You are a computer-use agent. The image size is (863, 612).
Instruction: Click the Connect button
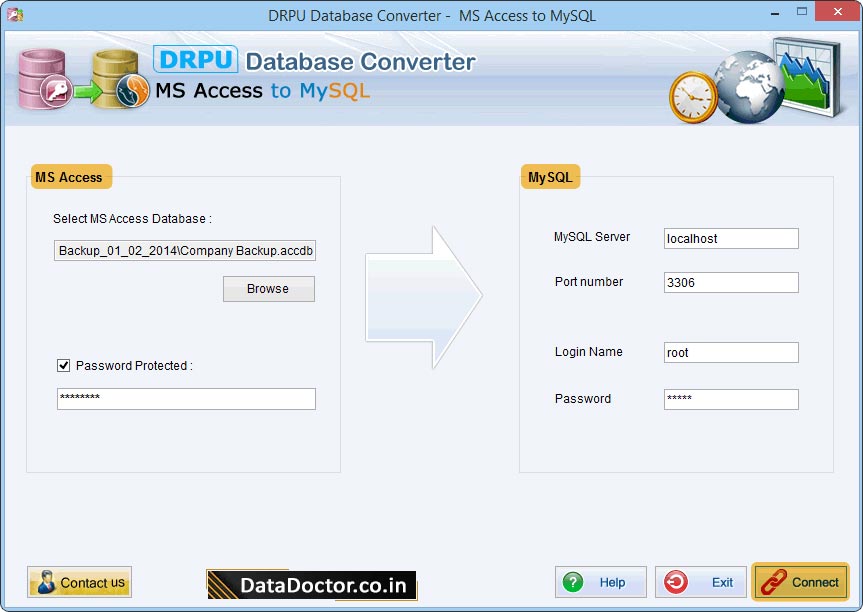(800, 582)
